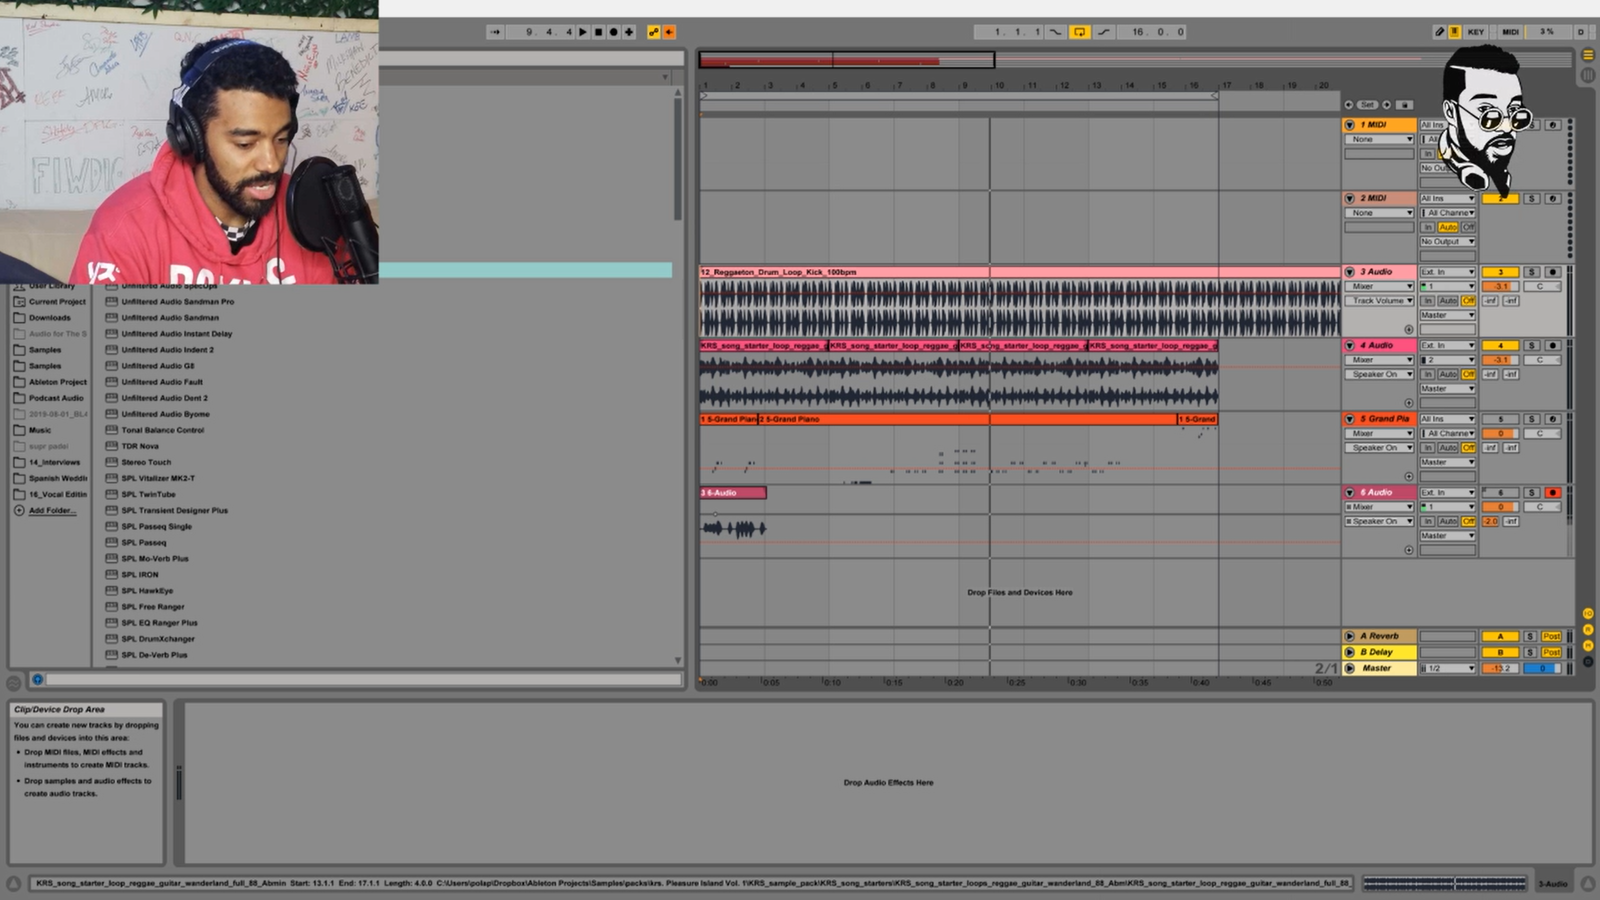Toggle the Loop switch in the transport bar
The image size is (1600, 900).
click(x=1079, y=32)
